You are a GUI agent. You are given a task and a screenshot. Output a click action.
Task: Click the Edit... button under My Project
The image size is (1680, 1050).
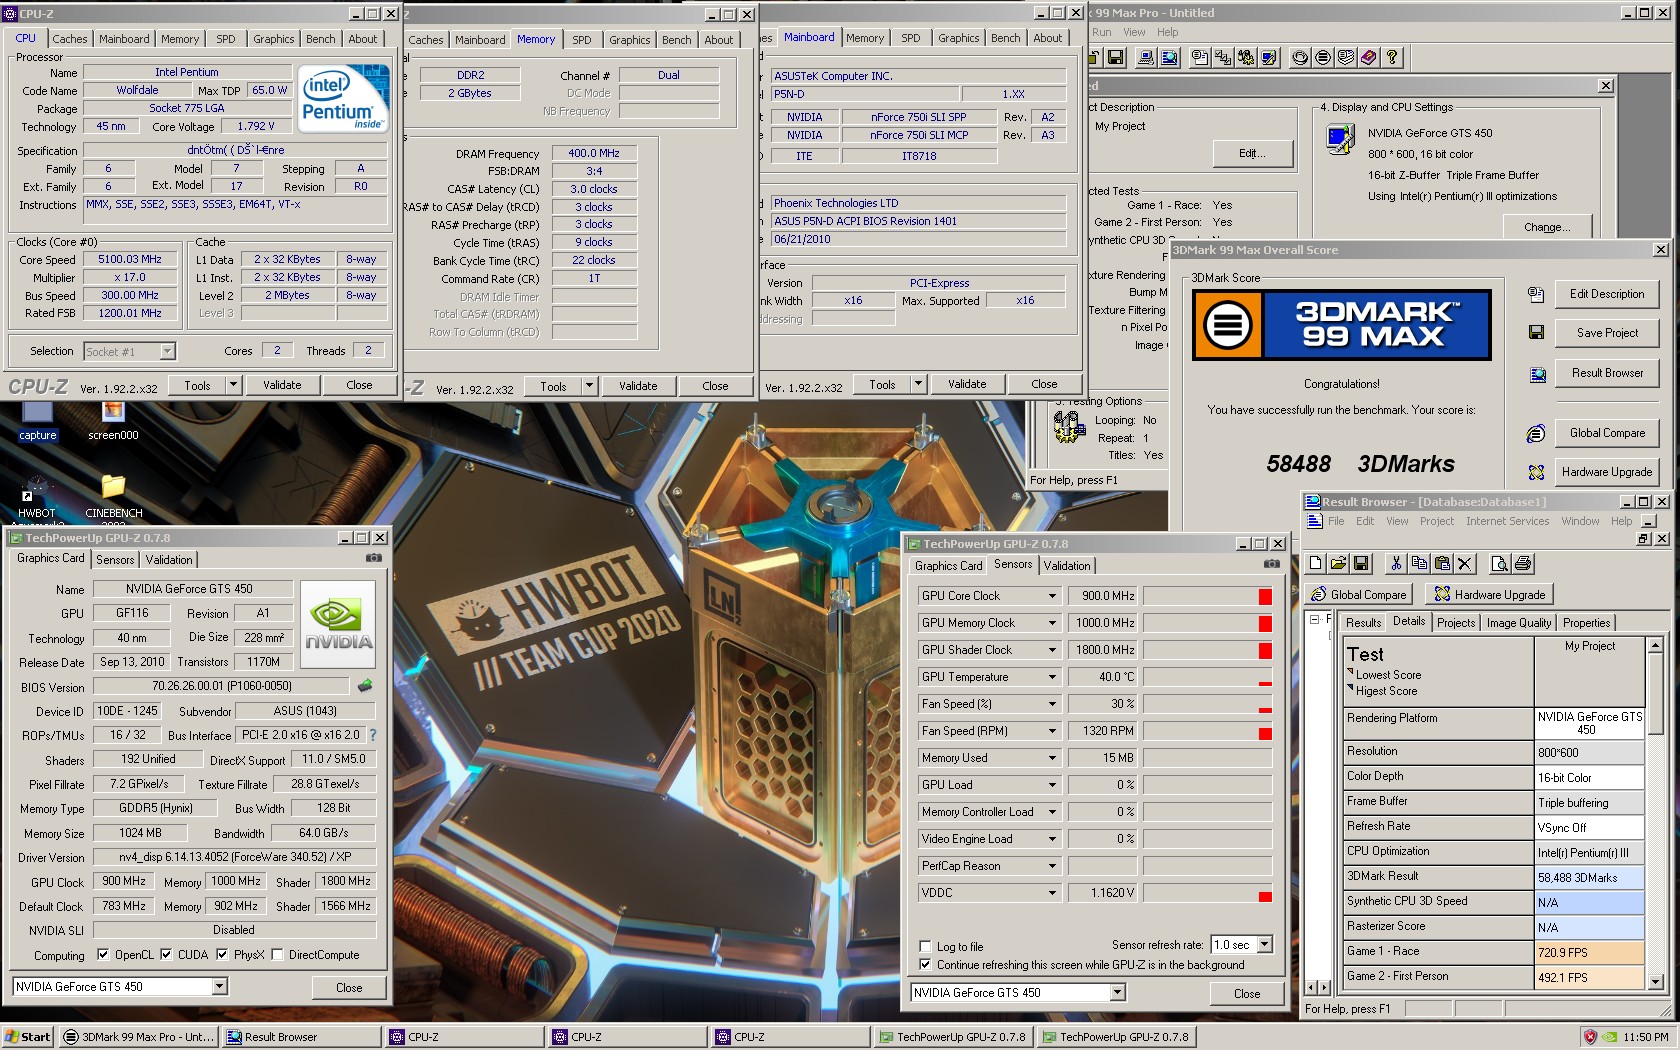pyautogui.click(x=1252, y=153)
